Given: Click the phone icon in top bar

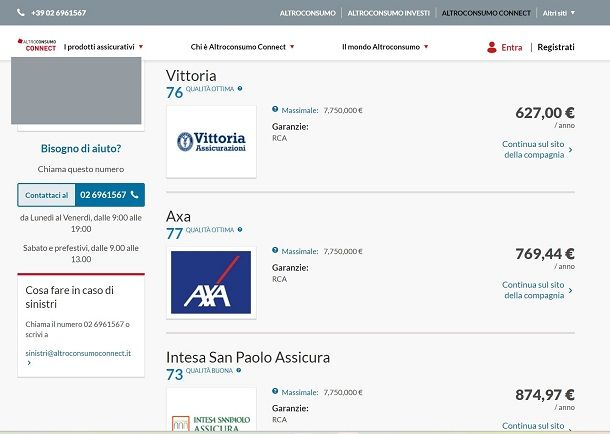Looking at the screenshot, I should [21, 12].
